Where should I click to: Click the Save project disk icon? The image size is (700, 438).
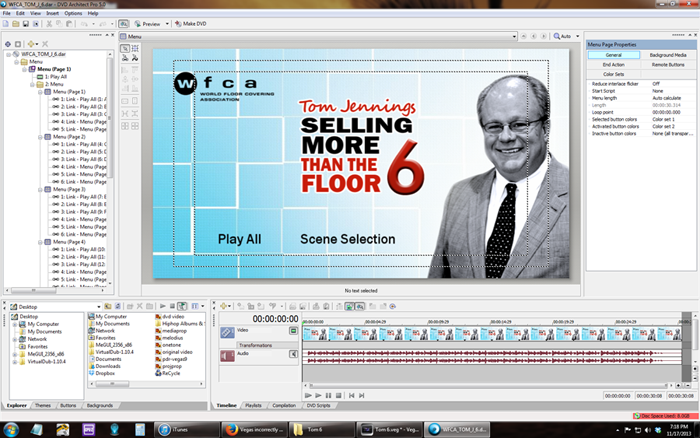[x=25, y=24]
